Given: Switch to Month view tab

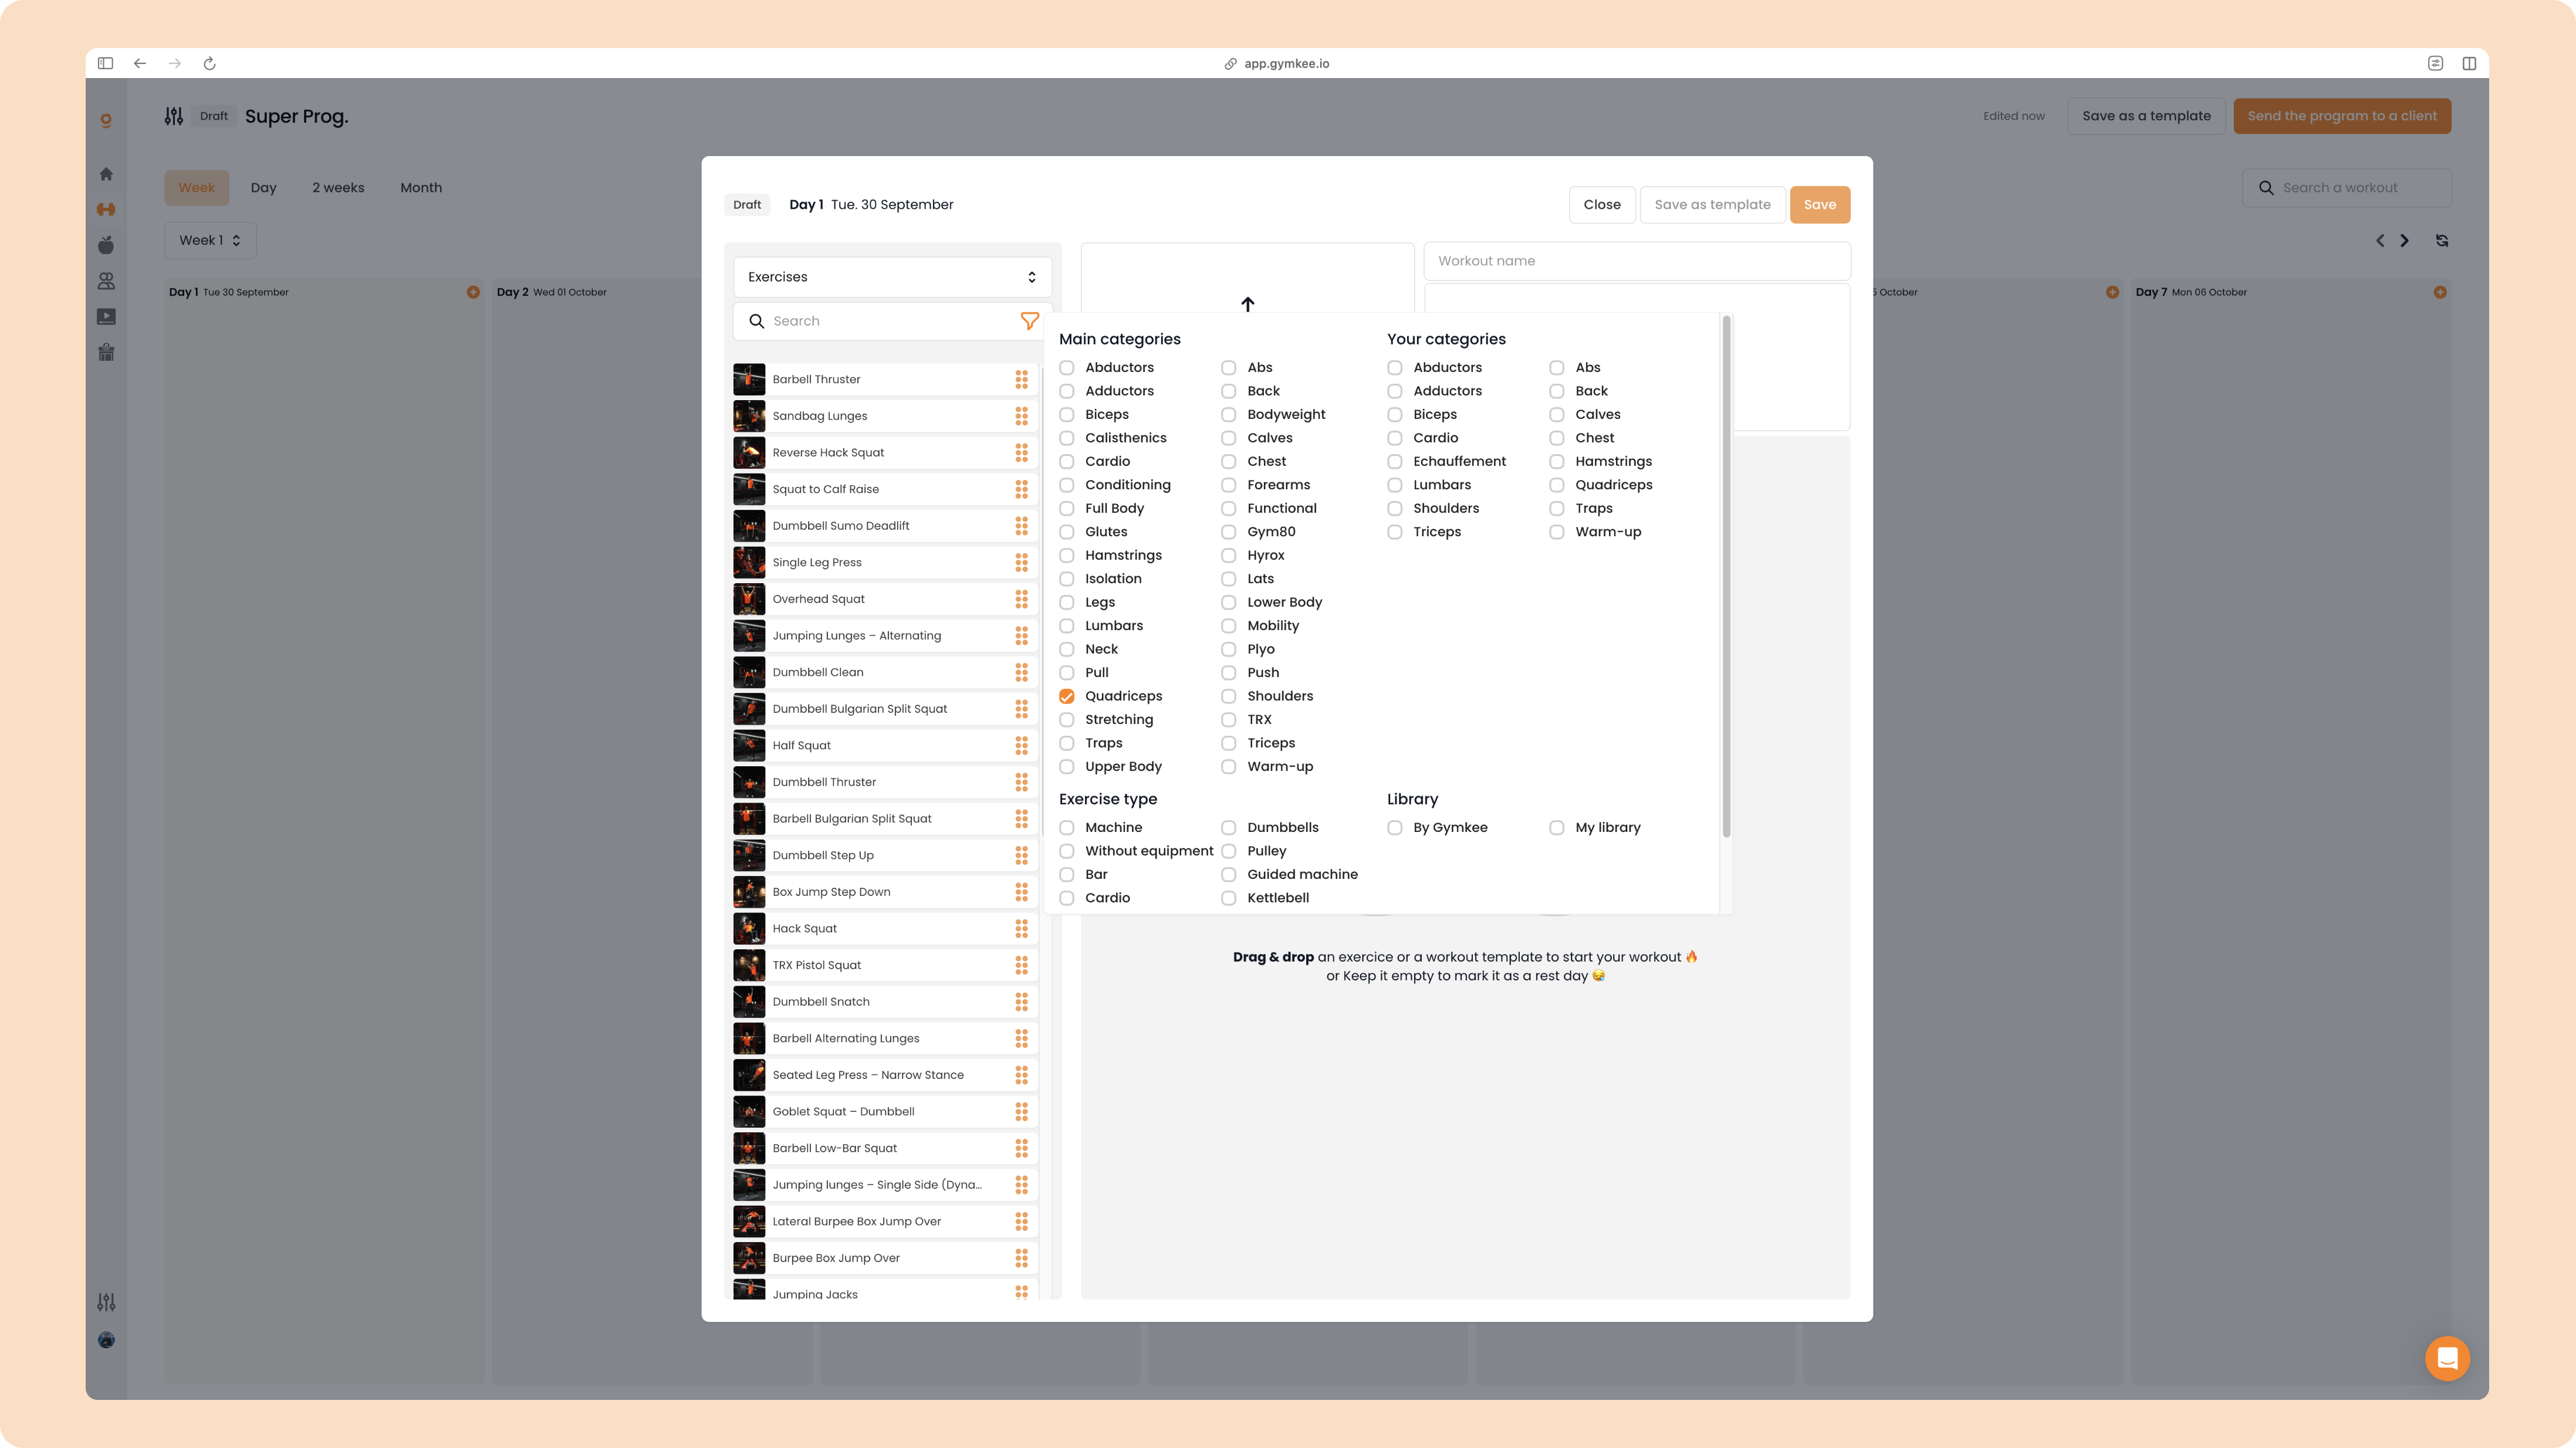Looking at the screenshot, I should 421,188.
